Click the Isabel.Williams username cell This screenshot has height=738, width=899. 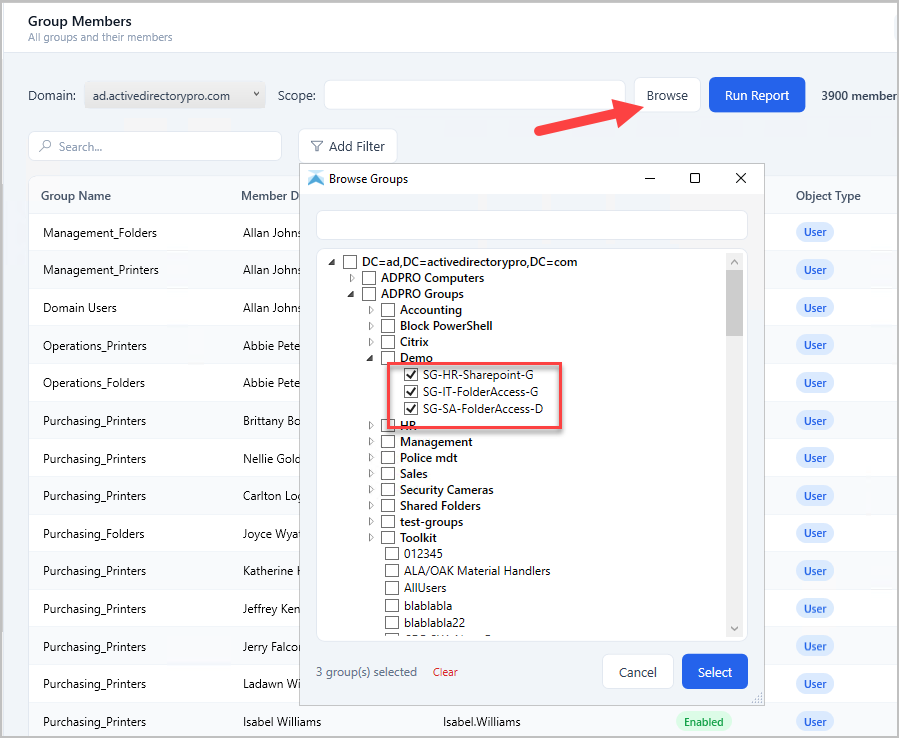(482, 721)
